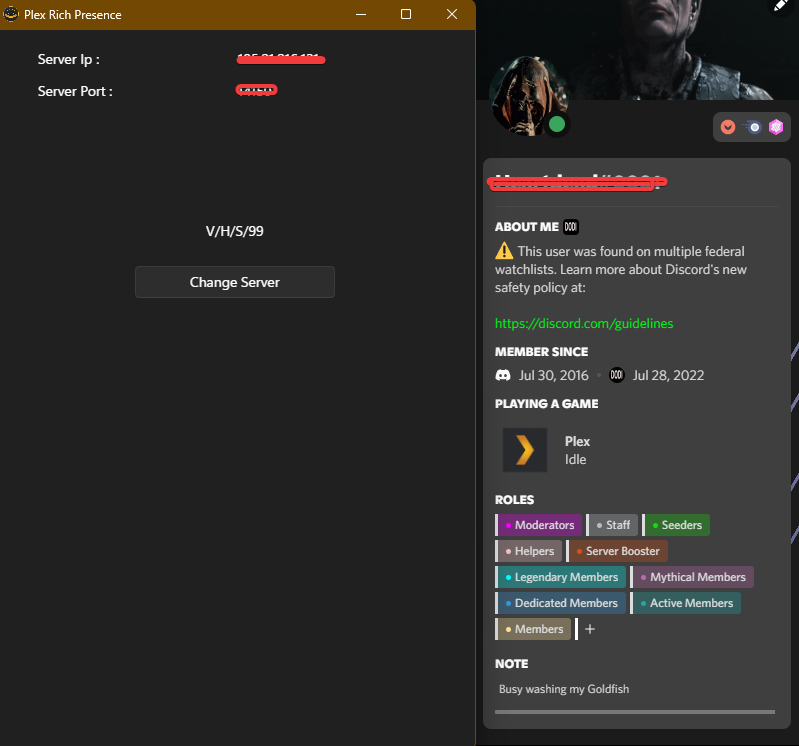Click the Server Ip label
This screenshot has width=799, height=746.
[69, 60]
